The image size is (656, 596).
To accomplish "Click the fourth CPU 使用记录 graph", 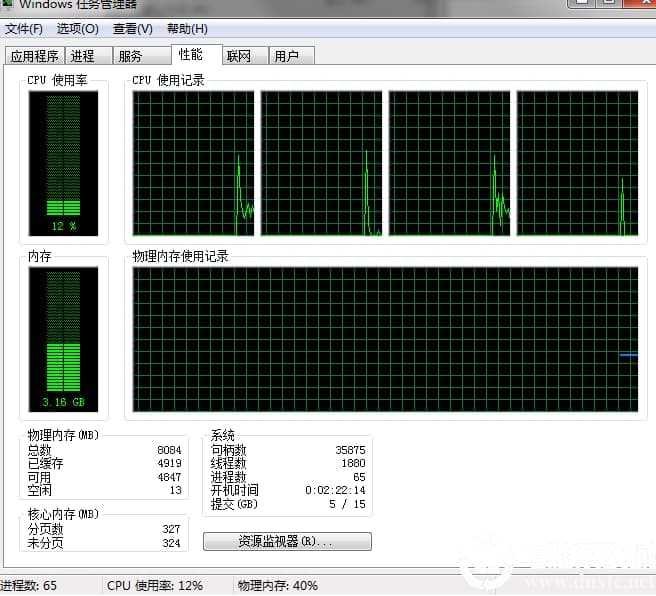I will click(577, 163).
